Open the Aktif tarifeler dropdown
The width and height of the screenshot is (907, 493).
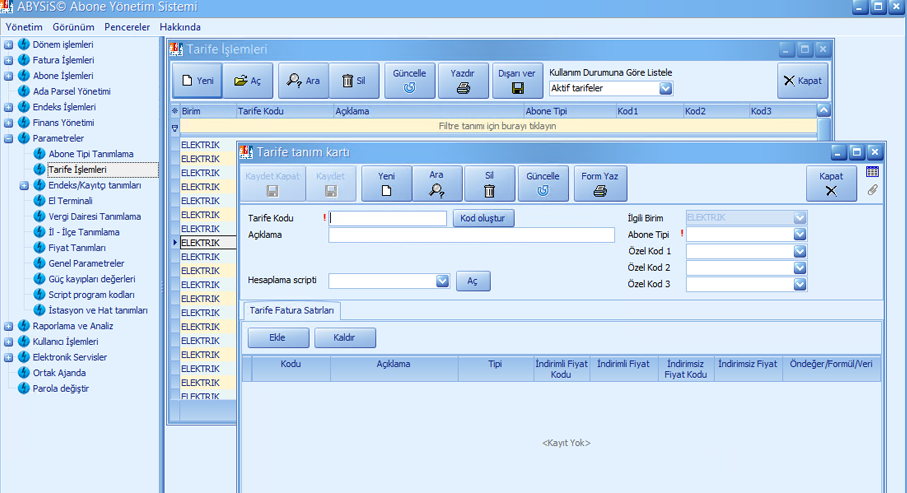tap(666, 89)
